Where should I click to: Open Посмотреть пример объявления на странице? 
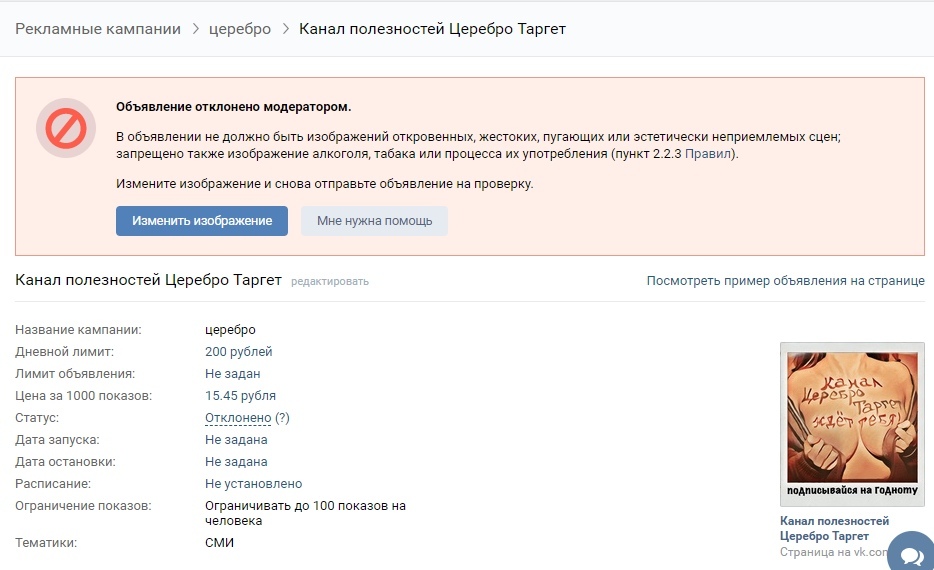point(785,281)
